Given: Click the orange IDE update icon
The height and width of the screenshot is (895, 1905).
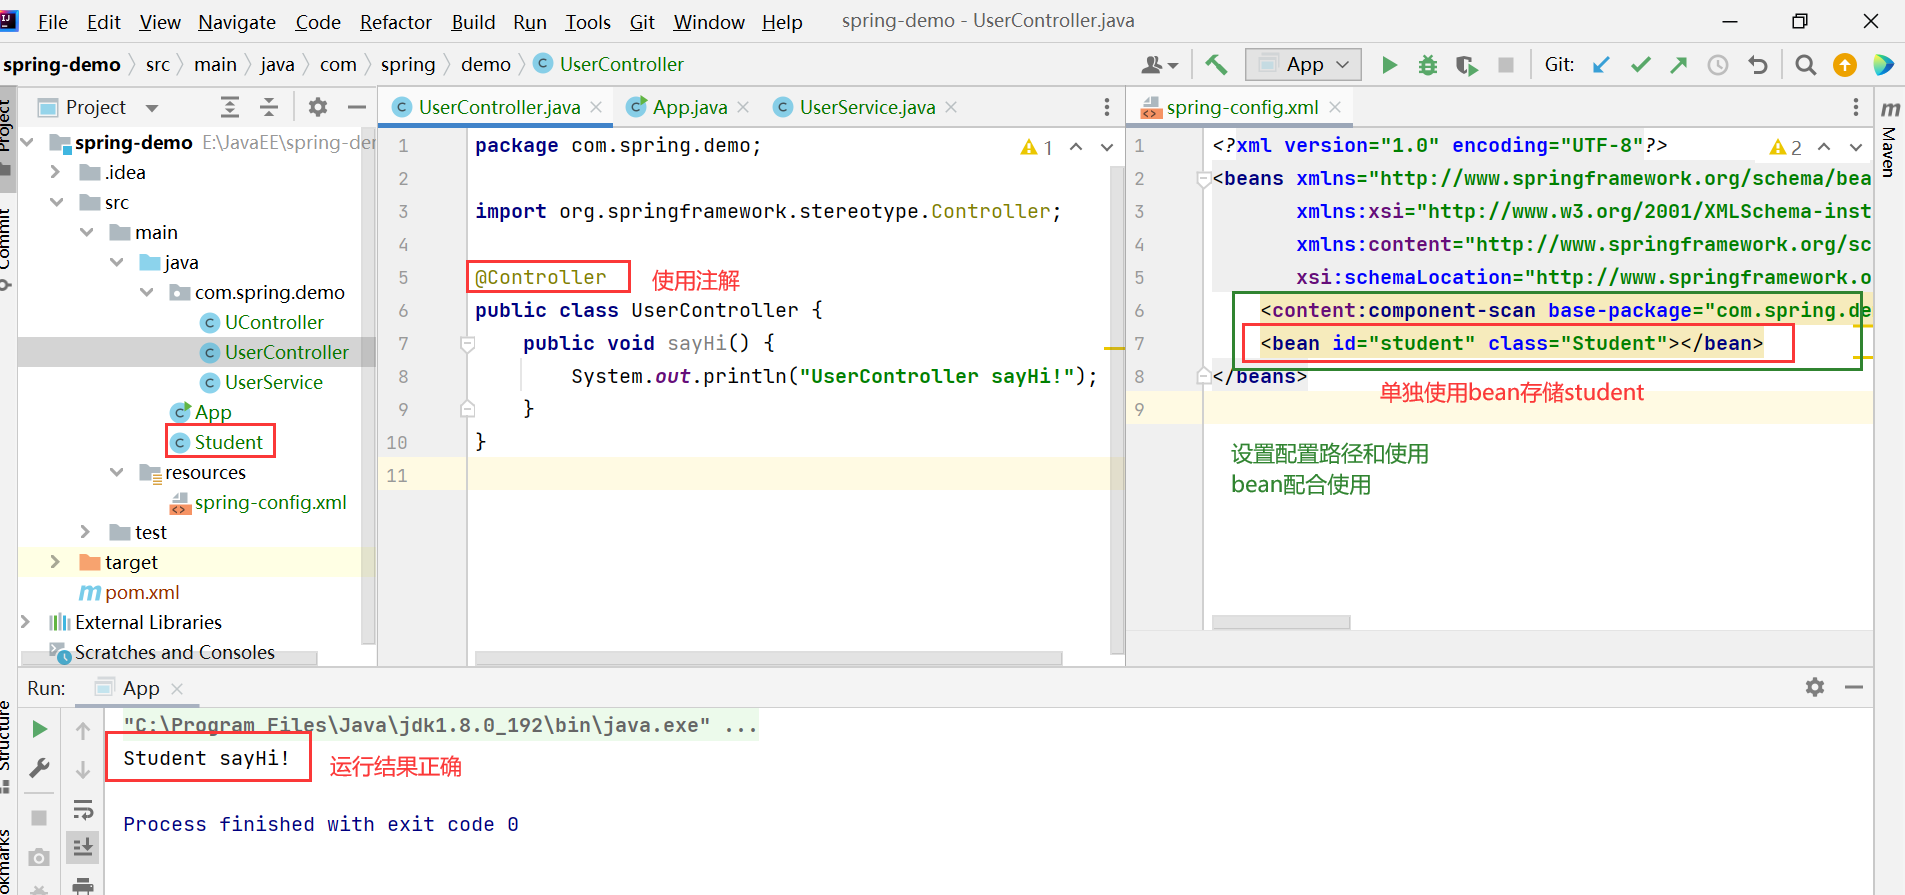Looking at the screenshot, I should click(x=1844, y=65).
